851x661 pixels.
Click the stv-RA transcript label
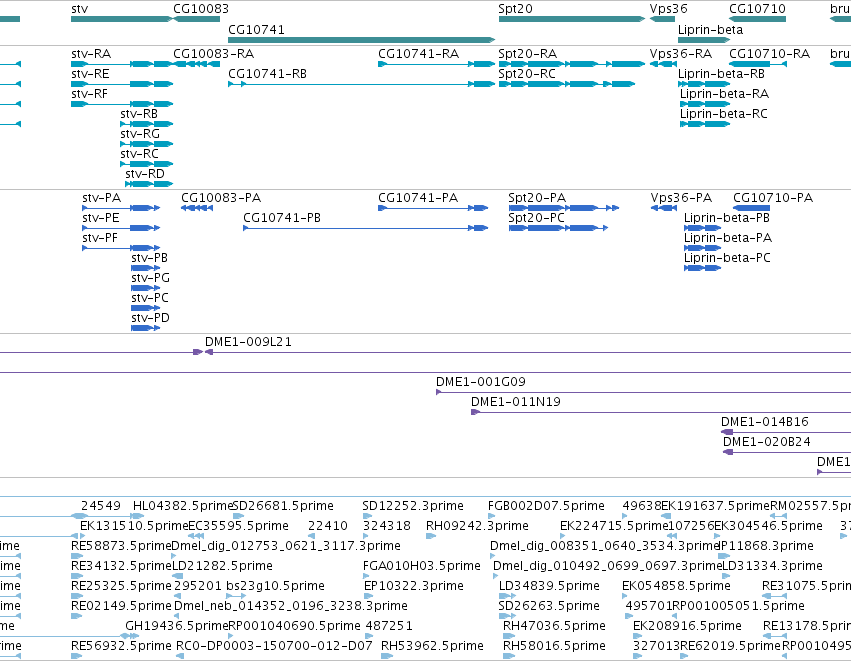point(91,54)
